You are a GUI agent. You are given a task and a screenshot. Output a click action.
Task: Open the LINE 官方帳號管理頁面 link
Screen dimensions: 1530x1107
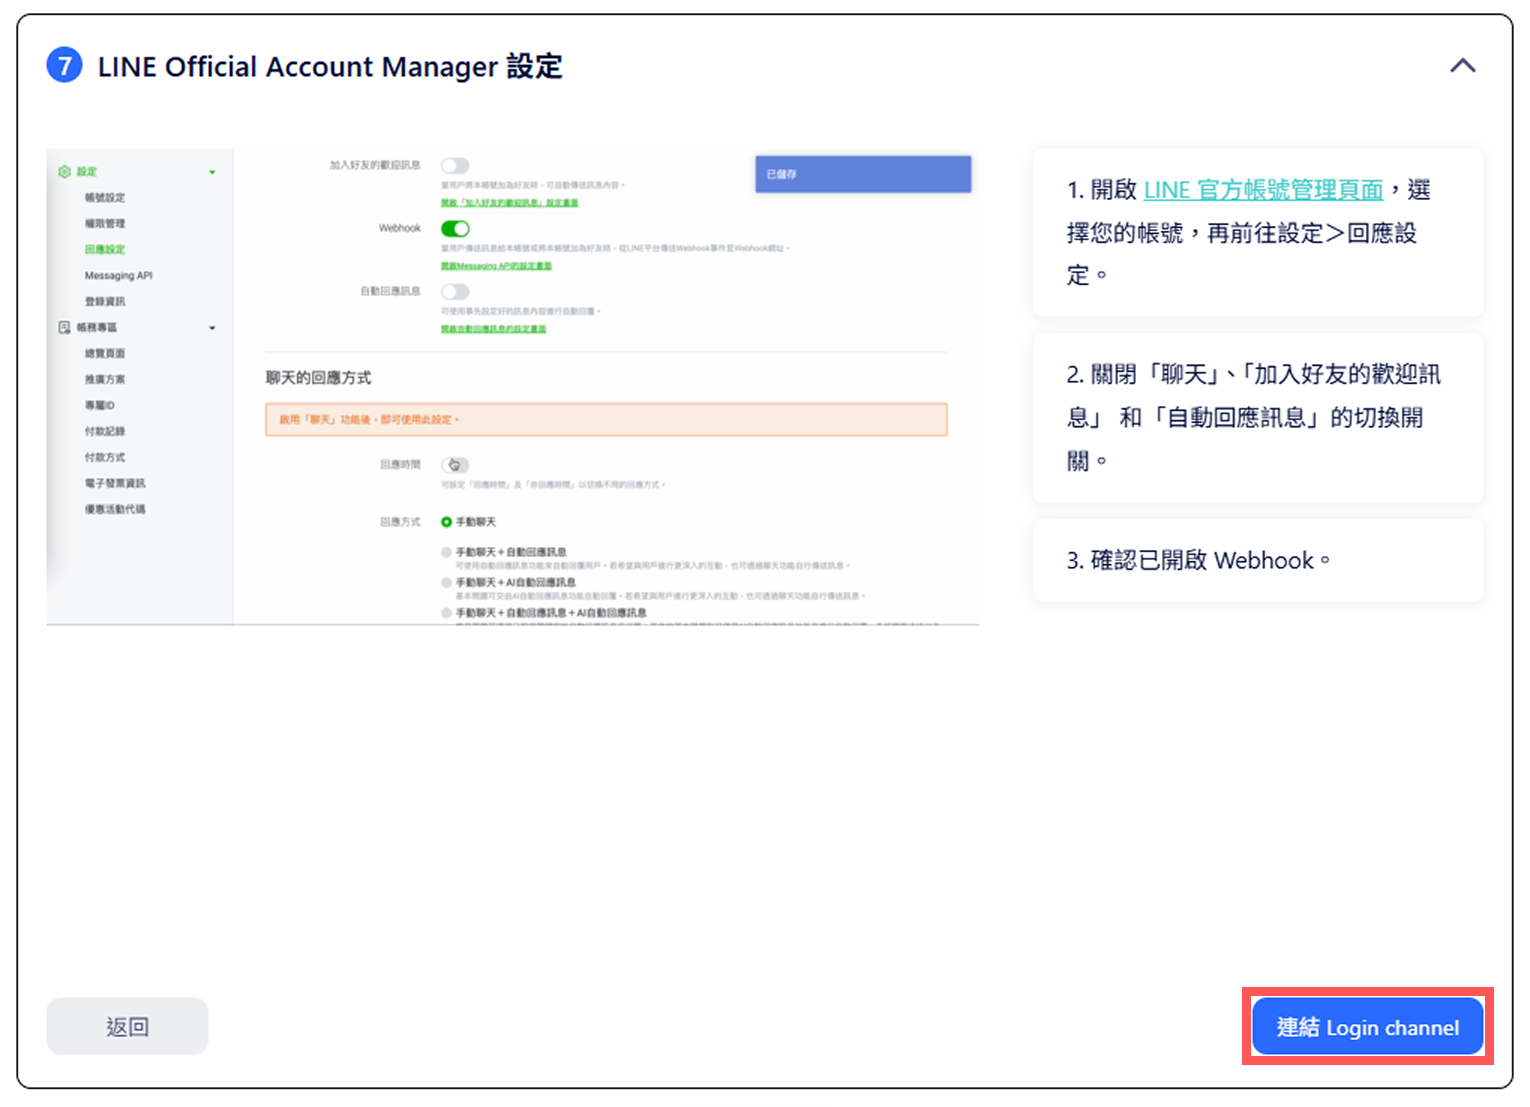[1263, 190]
